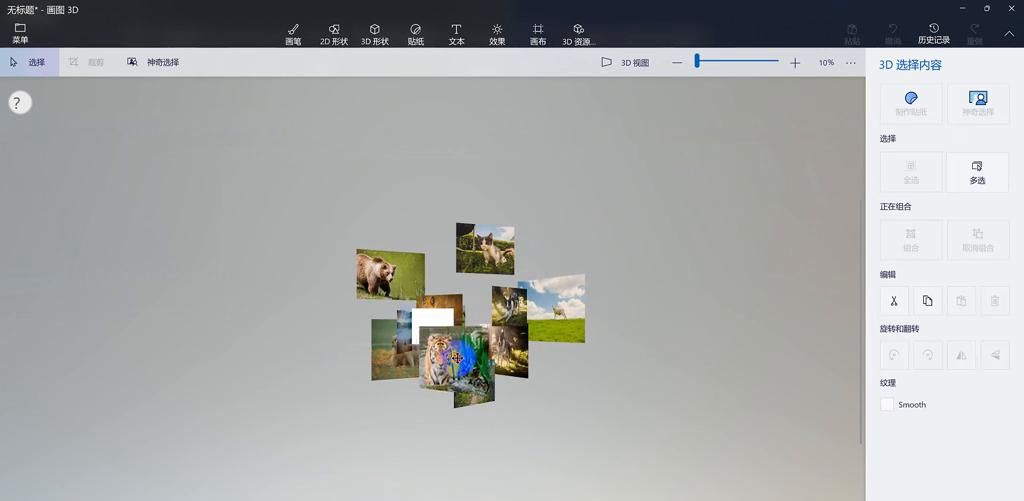
Task: Click the zoom slider handle
Action: coord(697,61)
